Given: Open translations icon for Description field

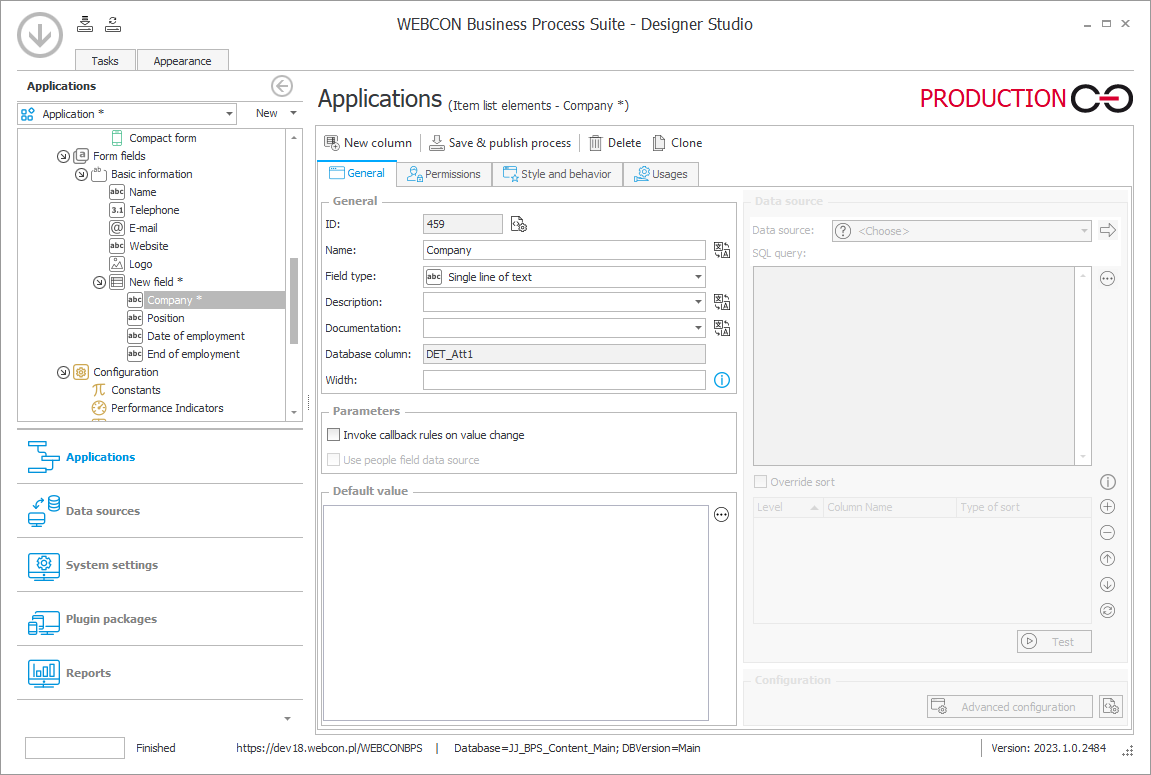Looking at the screenshot, I should coord(722,302).
